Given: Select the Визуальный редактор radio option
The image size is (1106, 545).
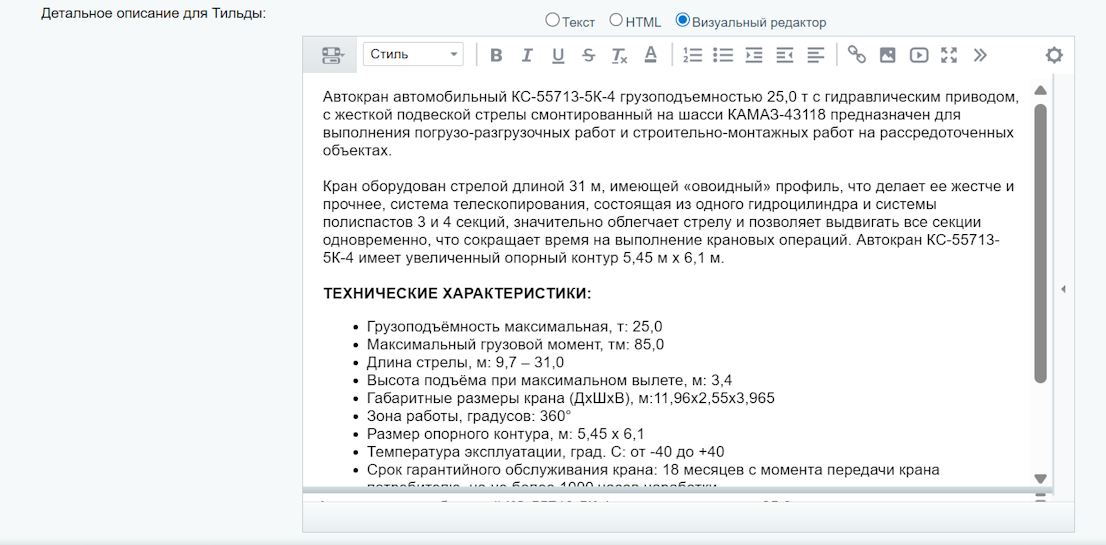Looking at the screenshot, I should point(682,20).
